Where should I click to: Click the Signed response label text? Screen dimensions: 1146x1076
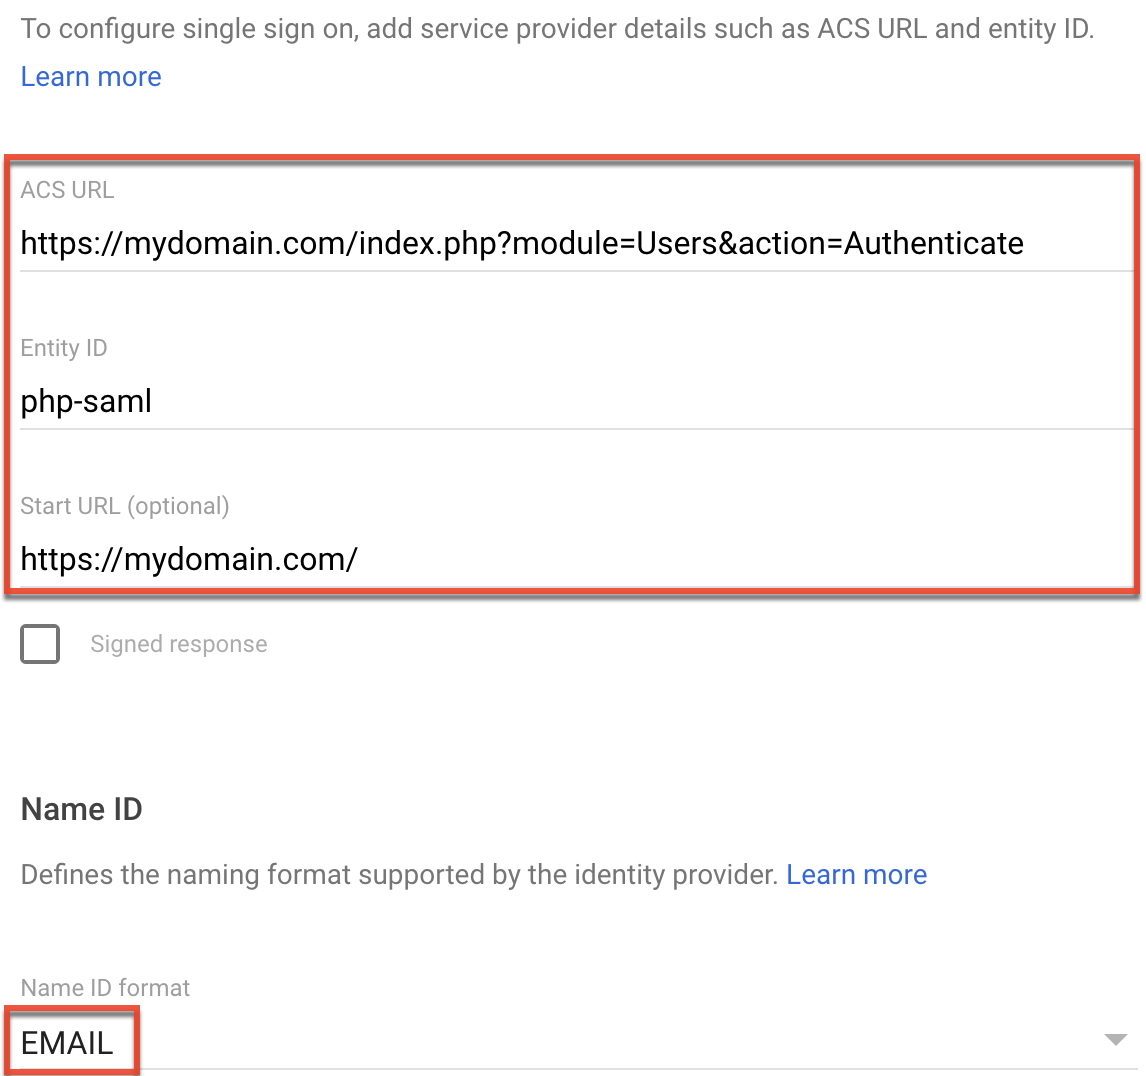point(178,644)
